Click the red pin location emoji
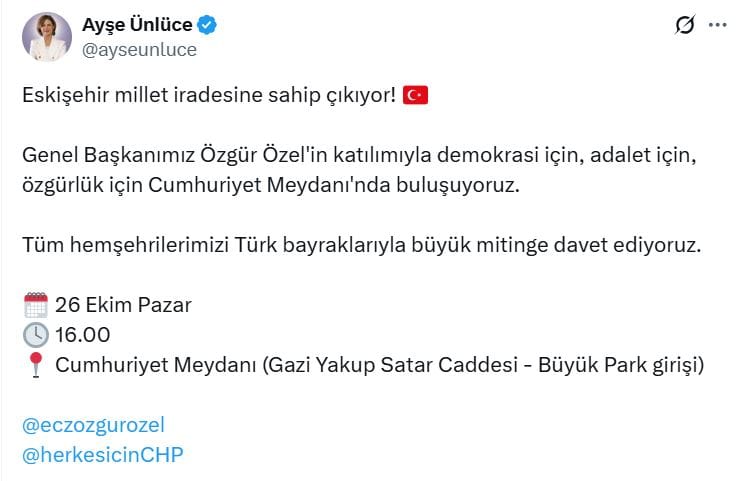This screenshot has height=481, width=747. [x=36, y=365]
